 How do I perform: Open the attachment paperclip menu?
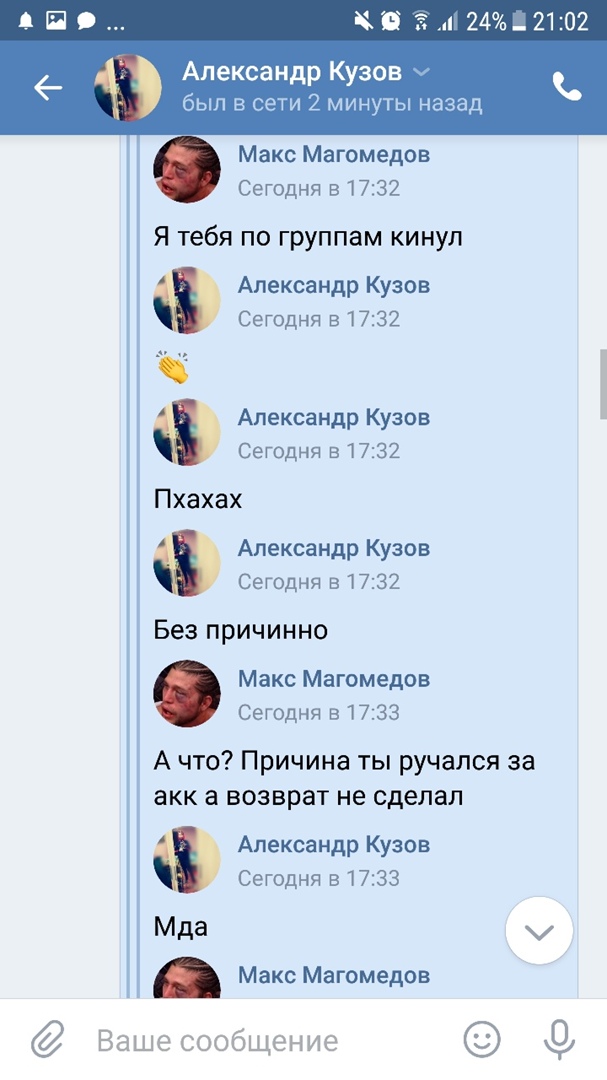click(48, 1039)
